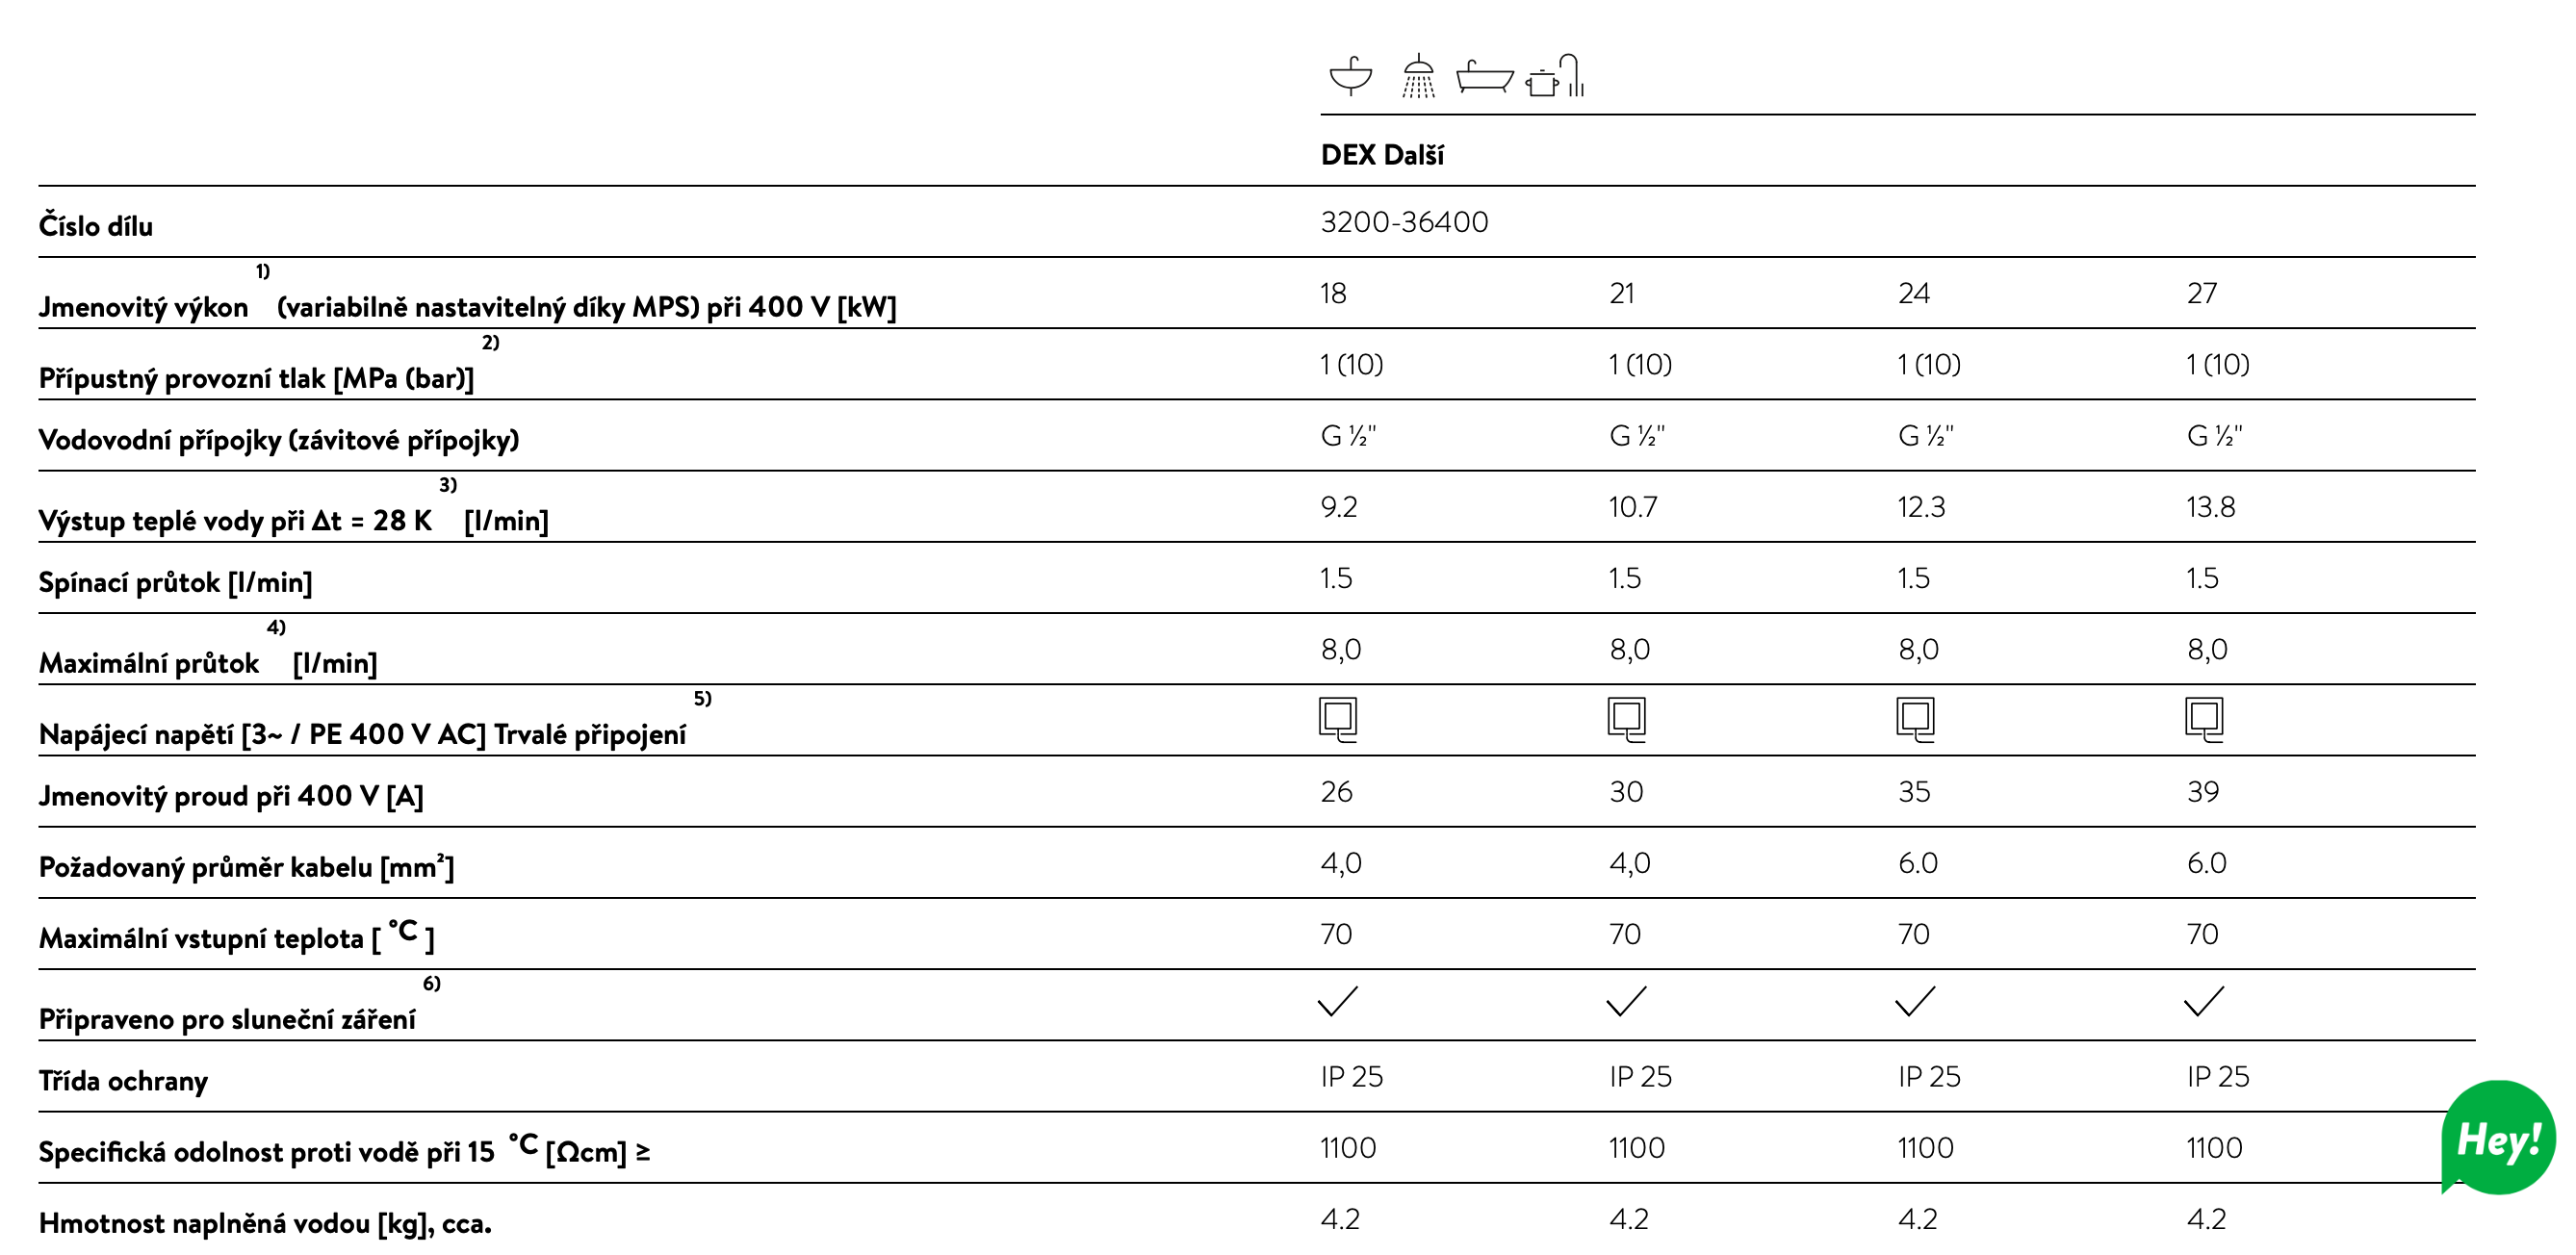Click footnote 5) after Trvalé připojení
This screenshot has height=1255, width=2576.
pos(703,698)
